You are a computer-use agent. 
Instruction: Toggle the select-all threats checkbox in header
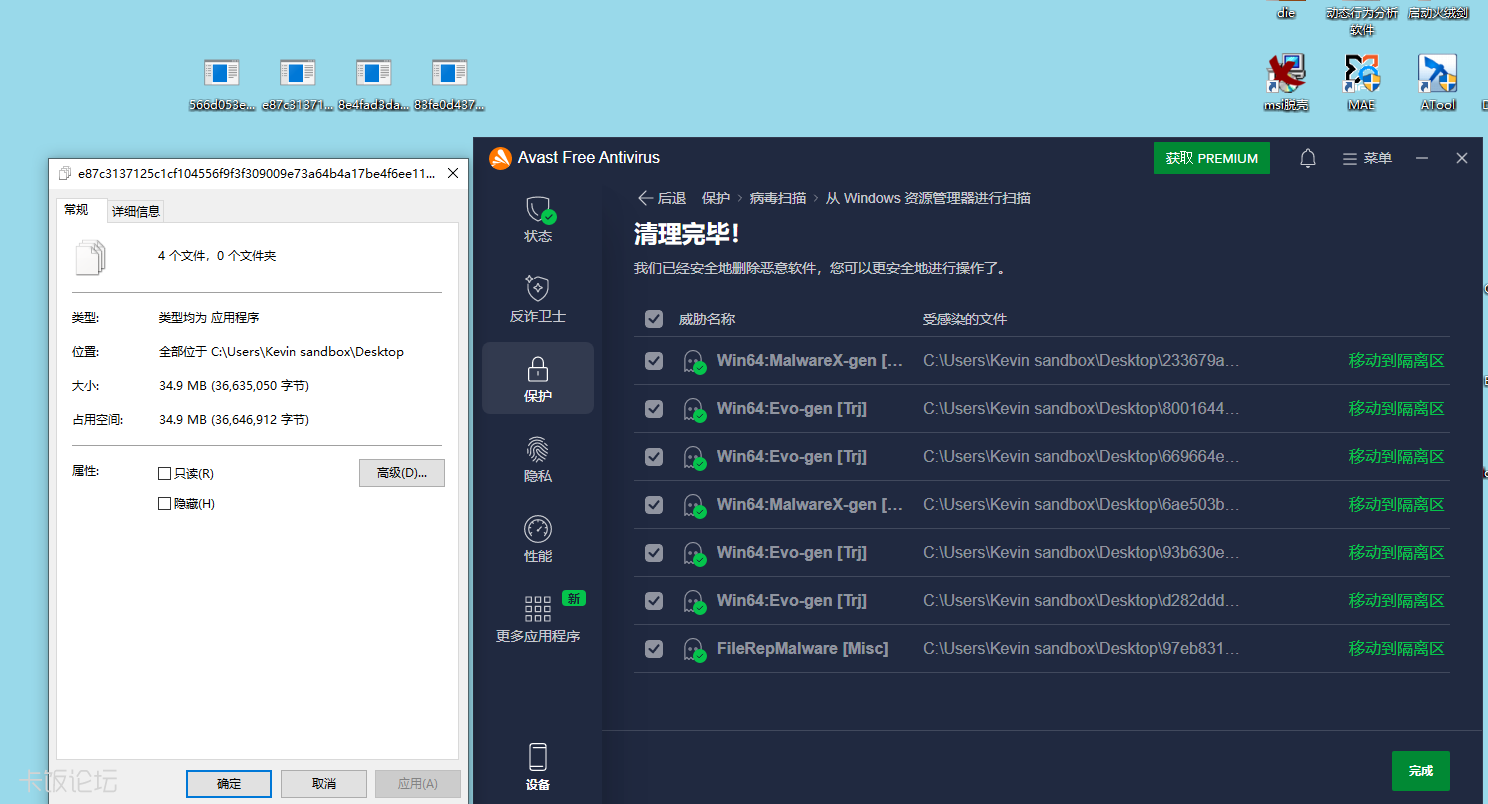[654, 319]
